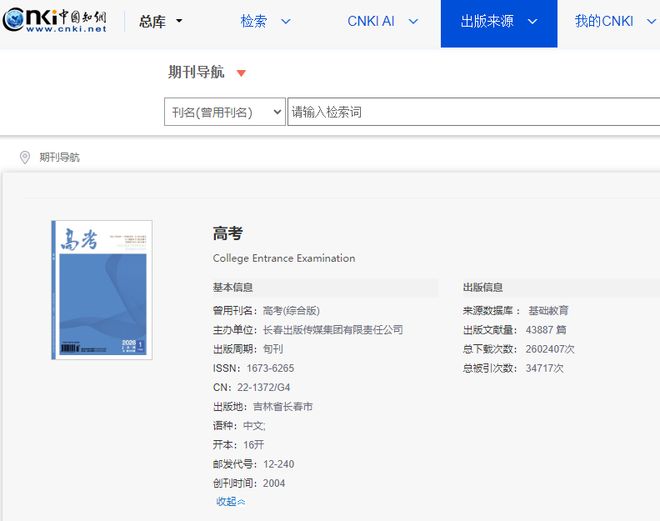Open the 我的CNKI menu
This screenshot has width=660, height=521.
coord(604,21)
